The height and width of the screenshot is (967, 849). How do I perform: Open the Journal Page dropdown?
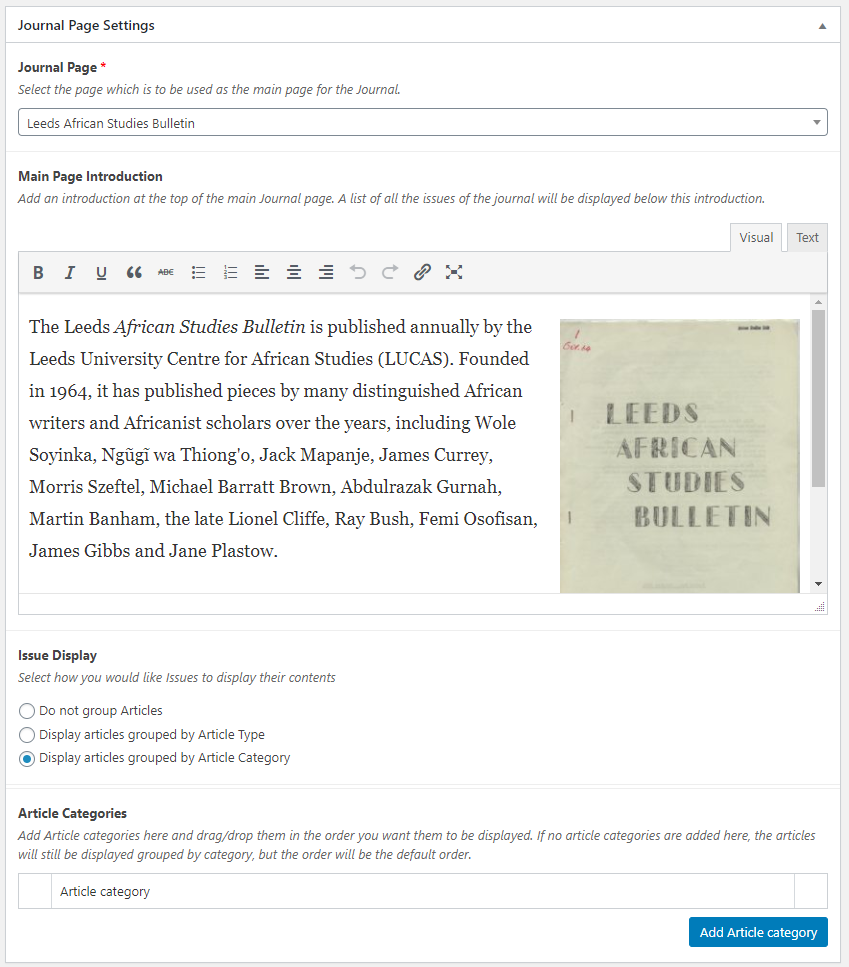(x=423, y=123)
